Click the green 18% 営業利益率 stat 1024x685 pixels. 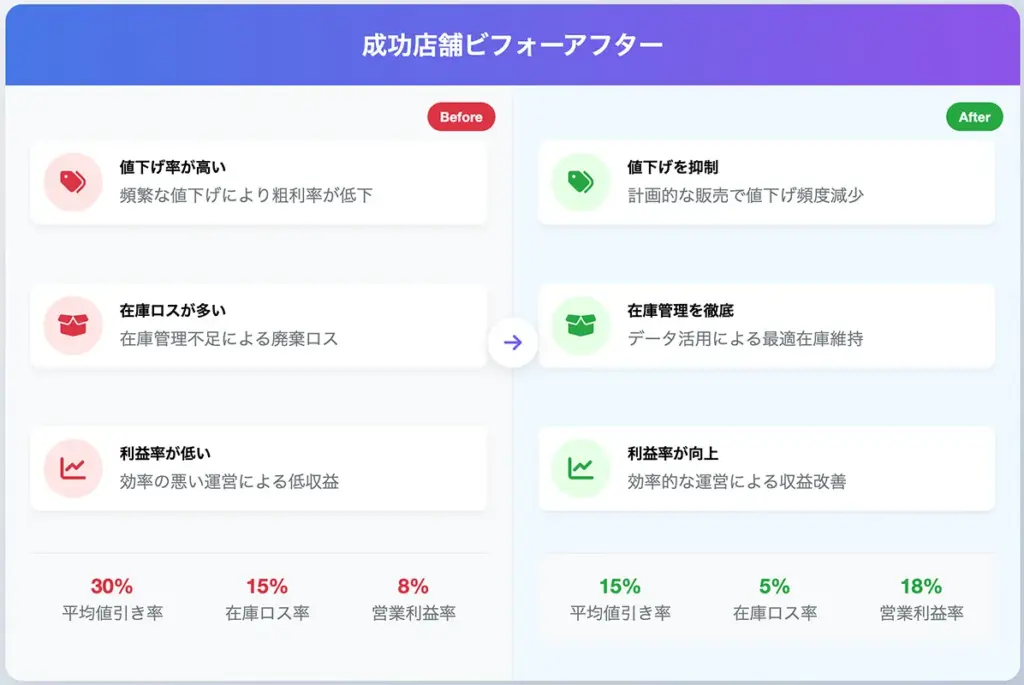point(921,599)
